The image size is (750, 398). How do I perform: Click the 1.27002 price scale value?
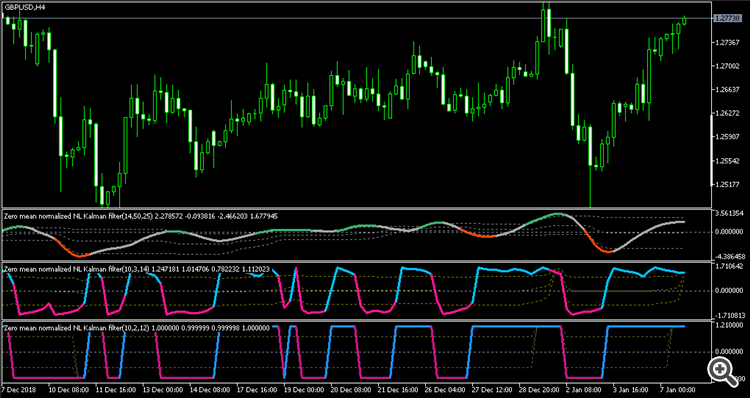[727, 66]
